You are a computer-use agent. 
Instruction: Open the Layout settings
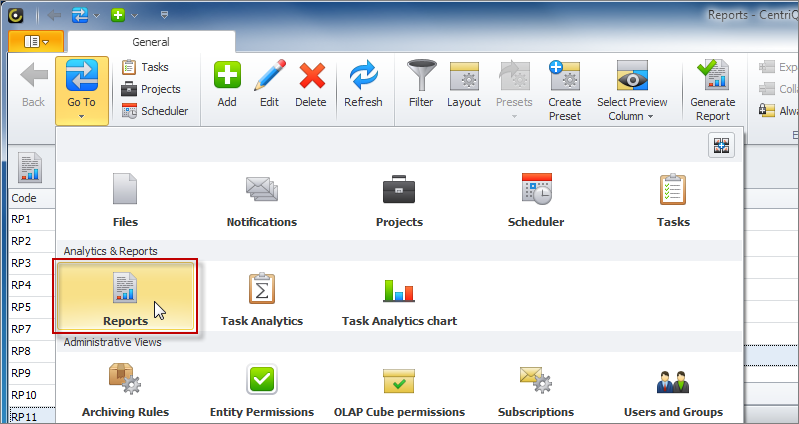[464, 85]
